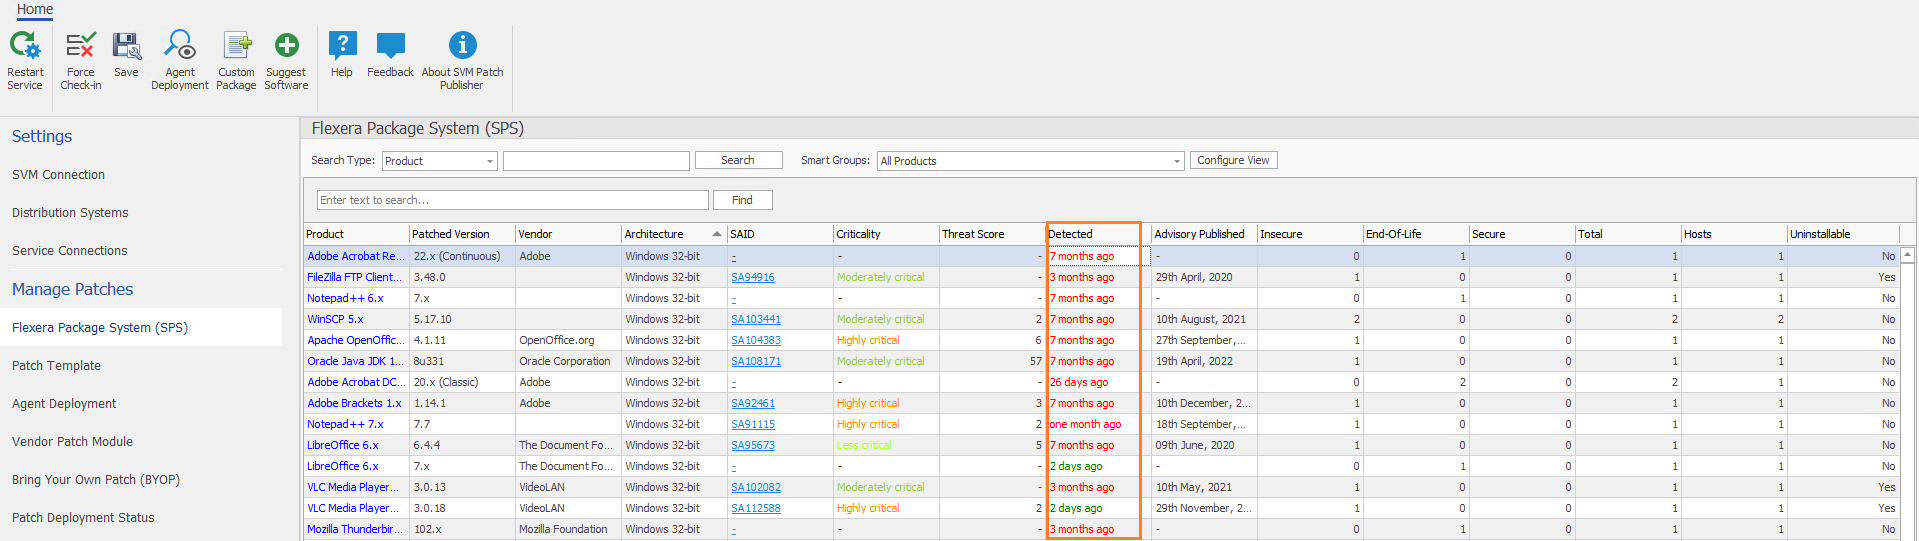Sort by the Detected column header
This screenshot has height=541, width=1919.
pos(1098,234)
